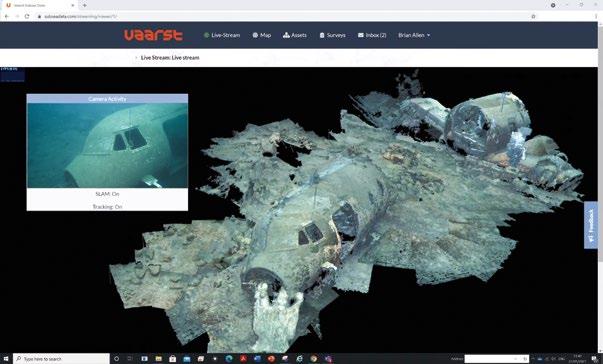Go forward in the browser

17,17
